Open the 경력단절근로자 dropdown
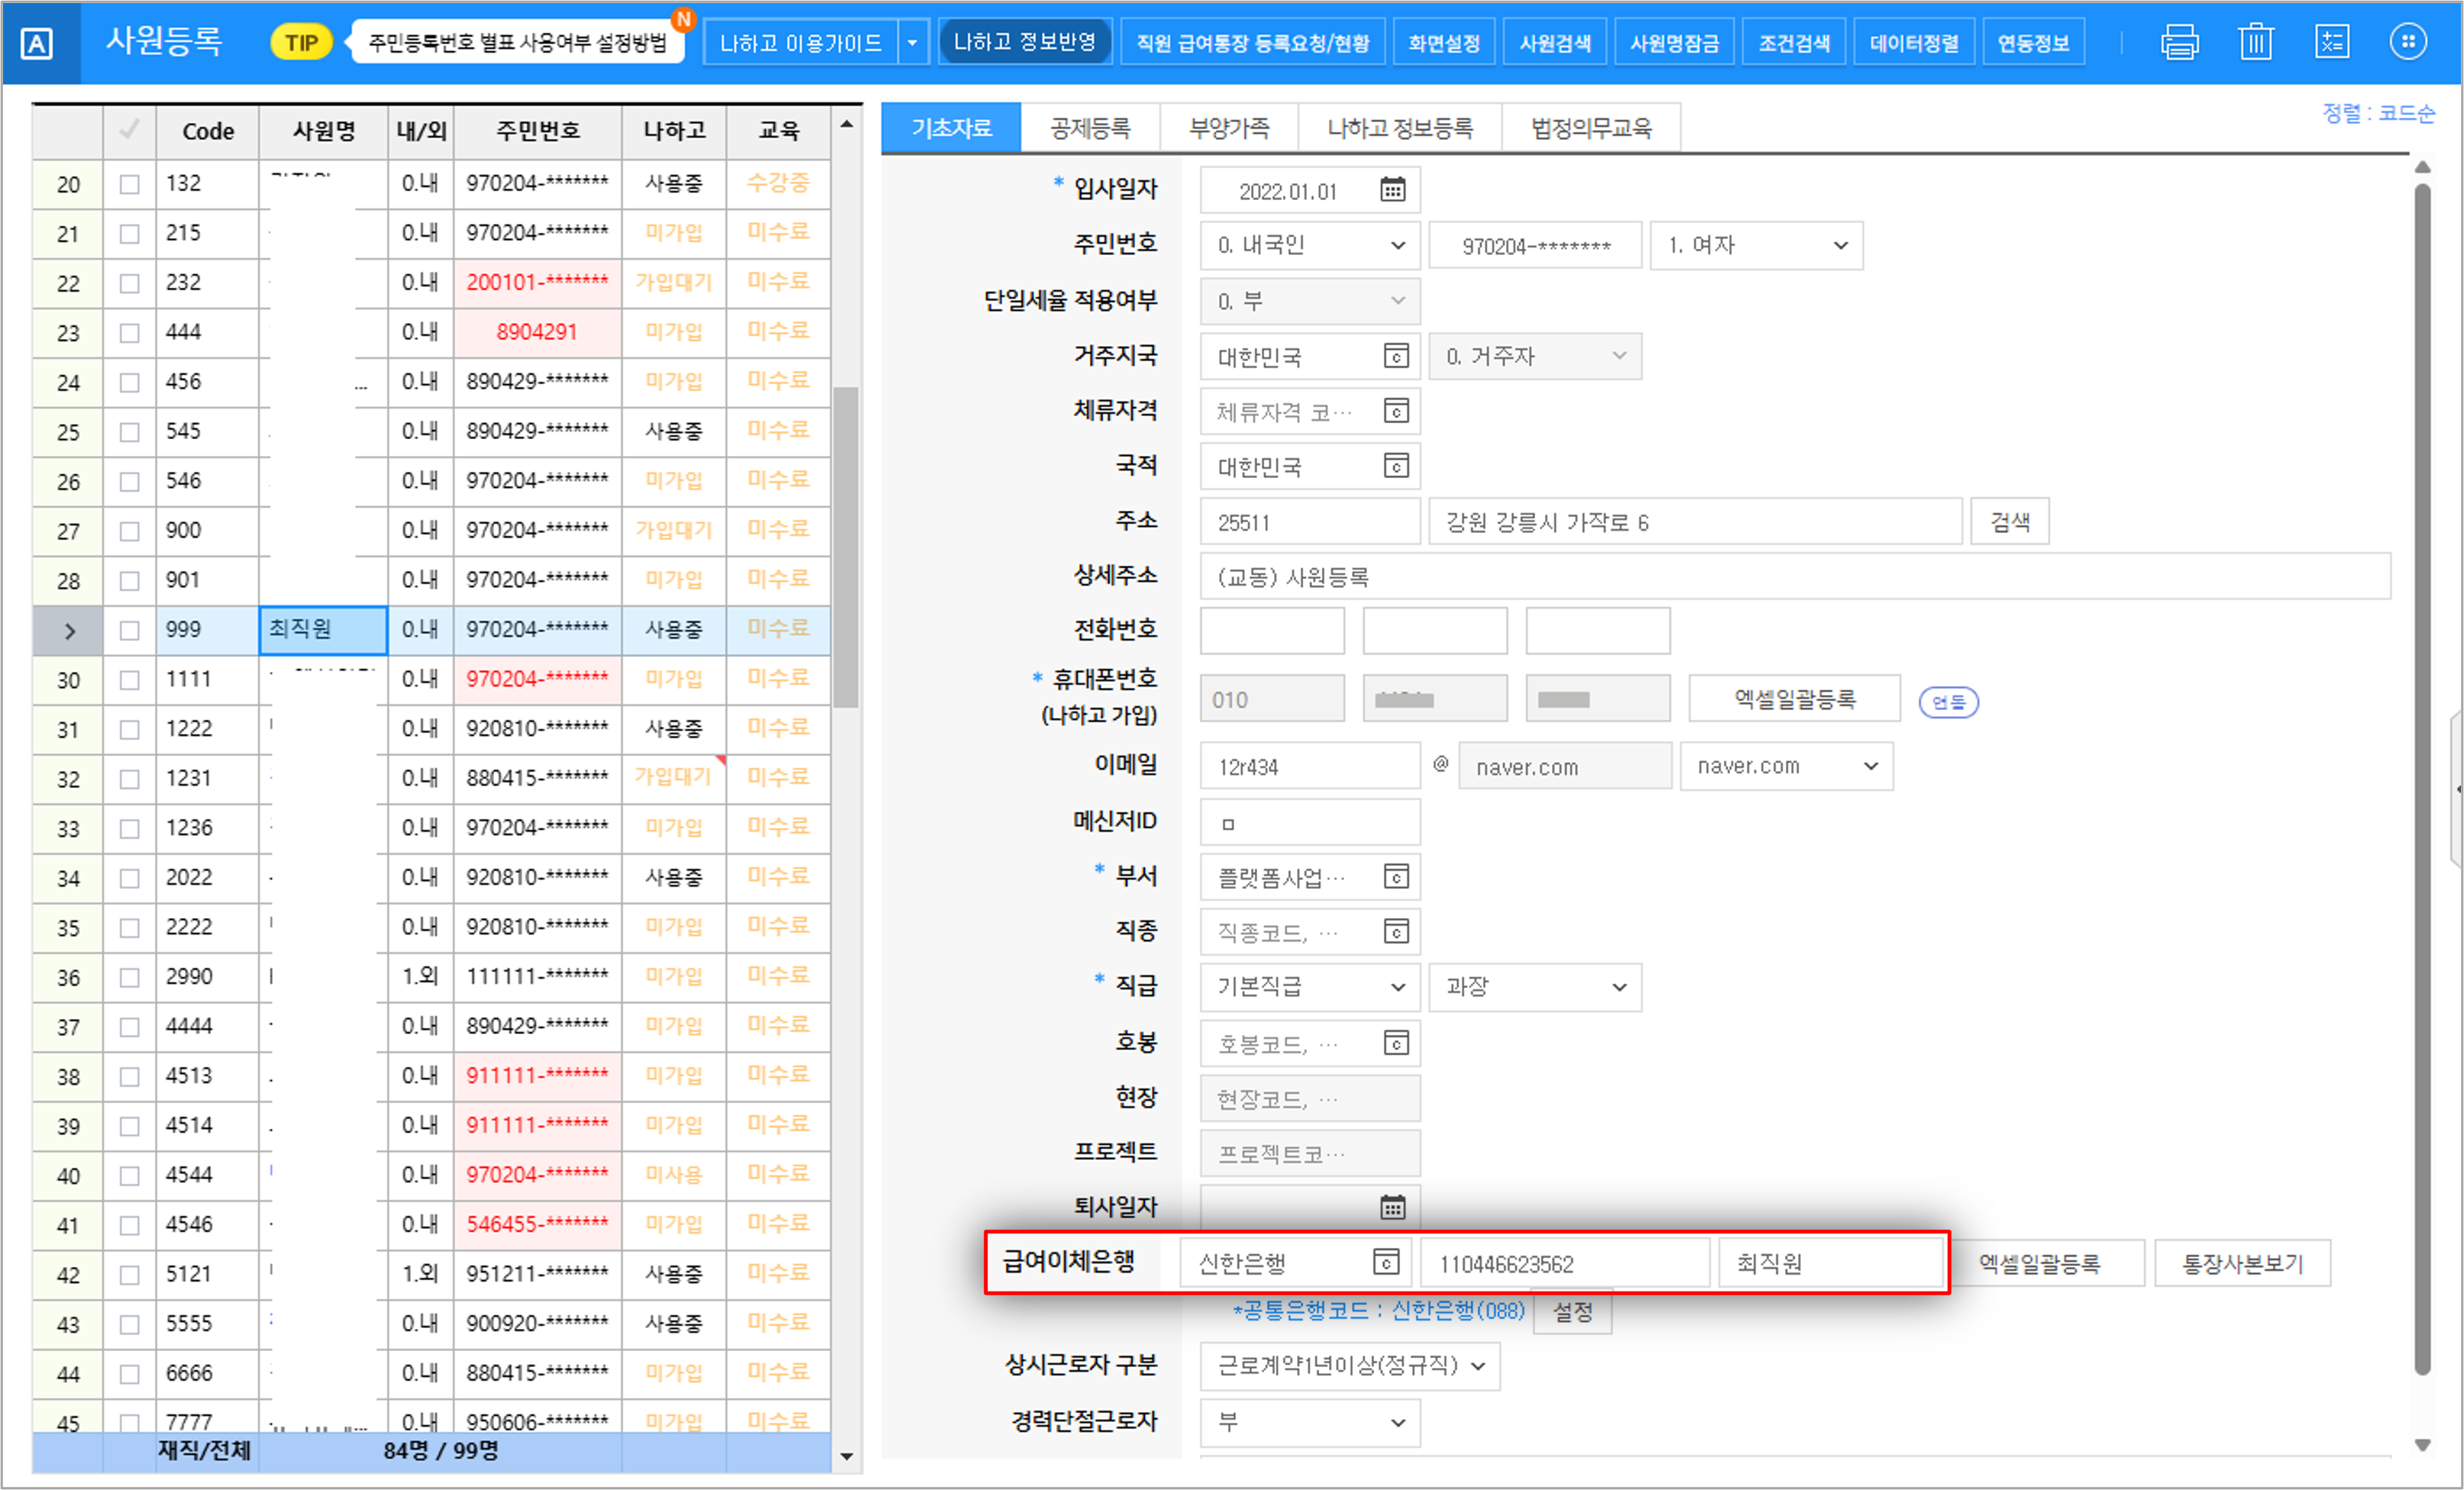The width and height of the screenshot is (2464, 1490). tap(1310, 1422)
